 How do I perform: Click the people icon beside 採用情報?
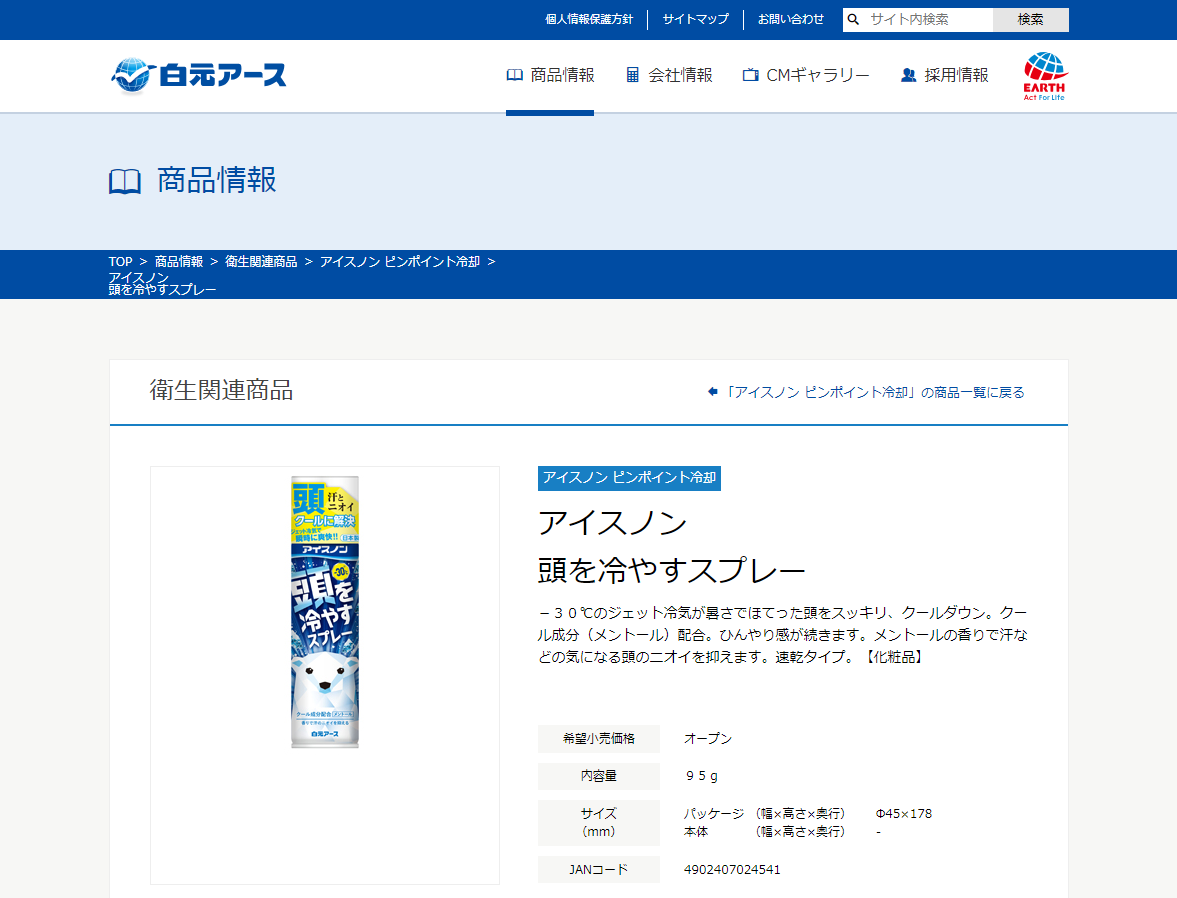[908, 75]
